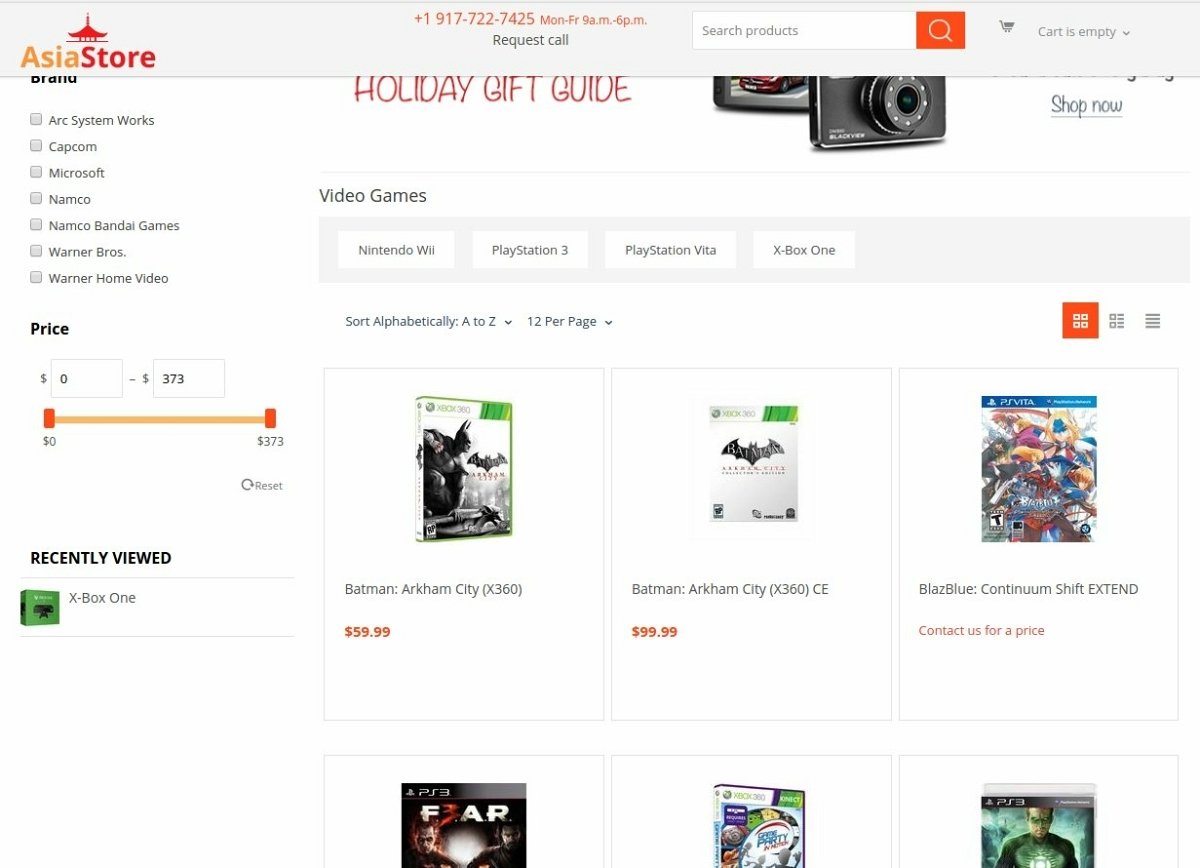The image size is (1200, 868).
Task: Open the 12 Per Page dropdown
Action: pyautogui.click(x=570, y=322)
